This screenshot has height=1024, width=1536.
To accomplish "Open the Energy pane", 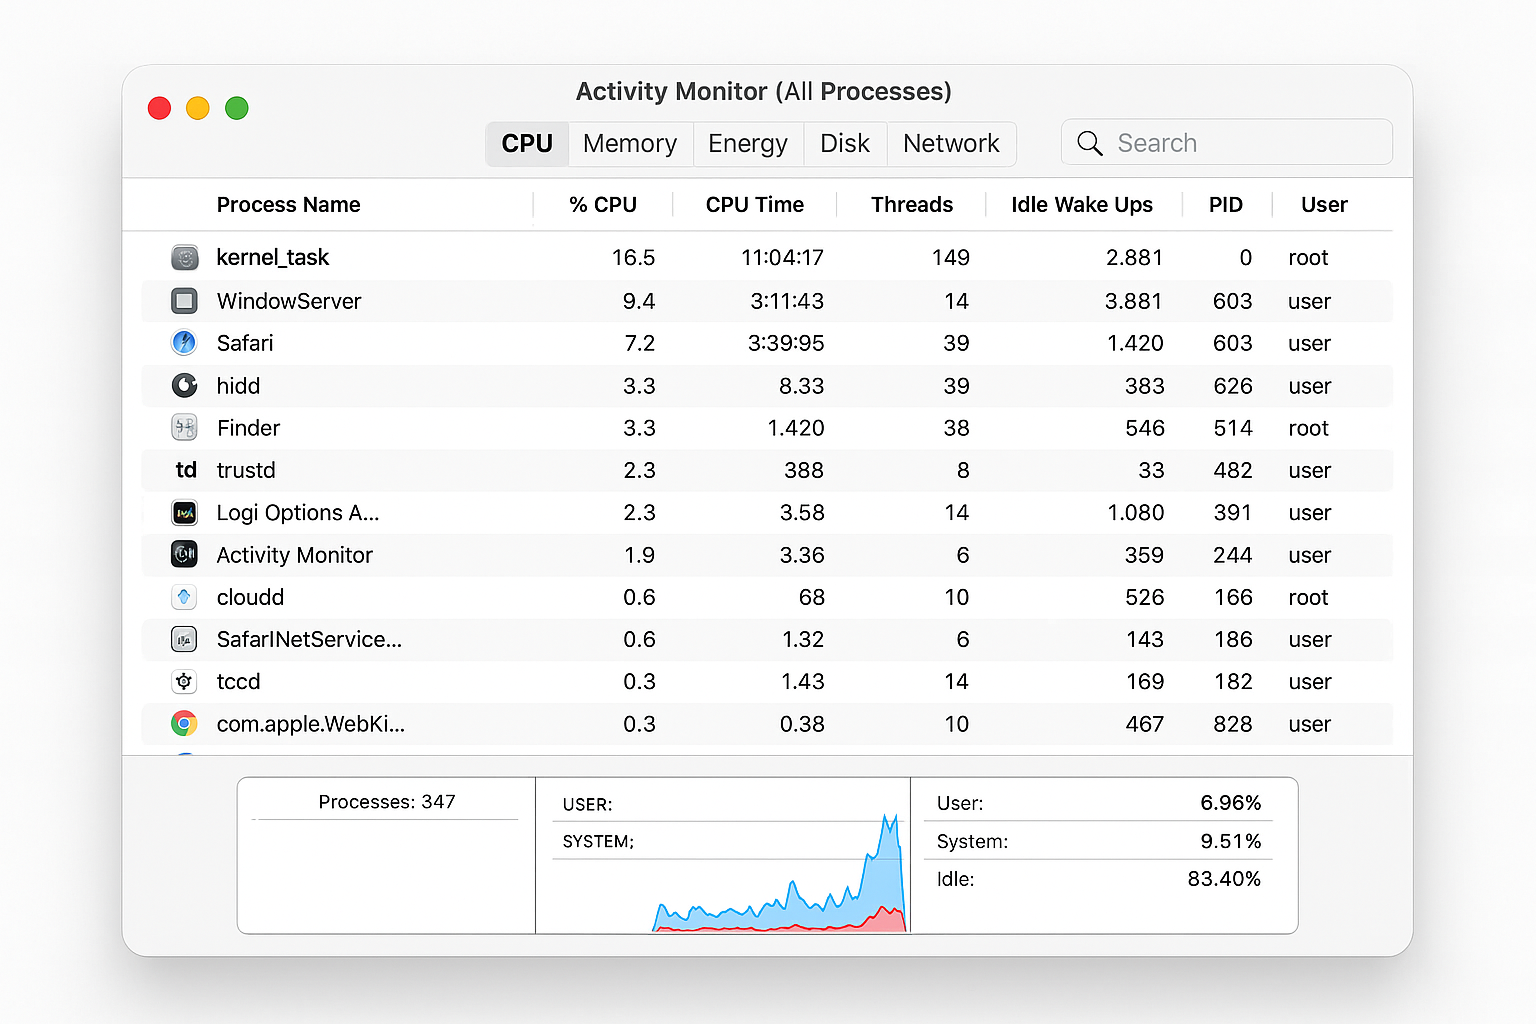I will (x=748, y=143).
